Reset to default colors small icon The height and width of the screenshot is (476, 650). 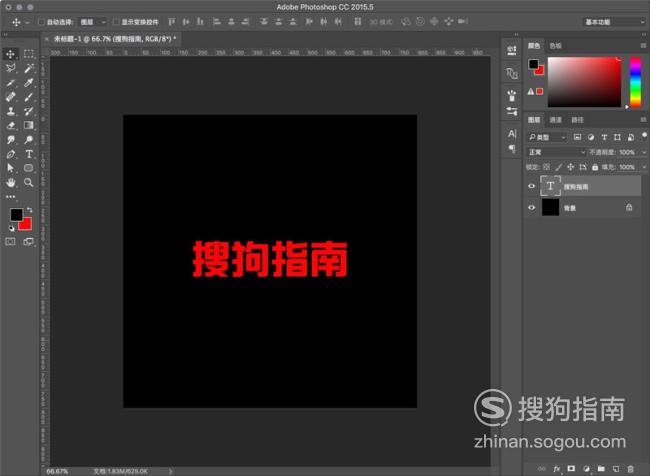tap(11, 228)
